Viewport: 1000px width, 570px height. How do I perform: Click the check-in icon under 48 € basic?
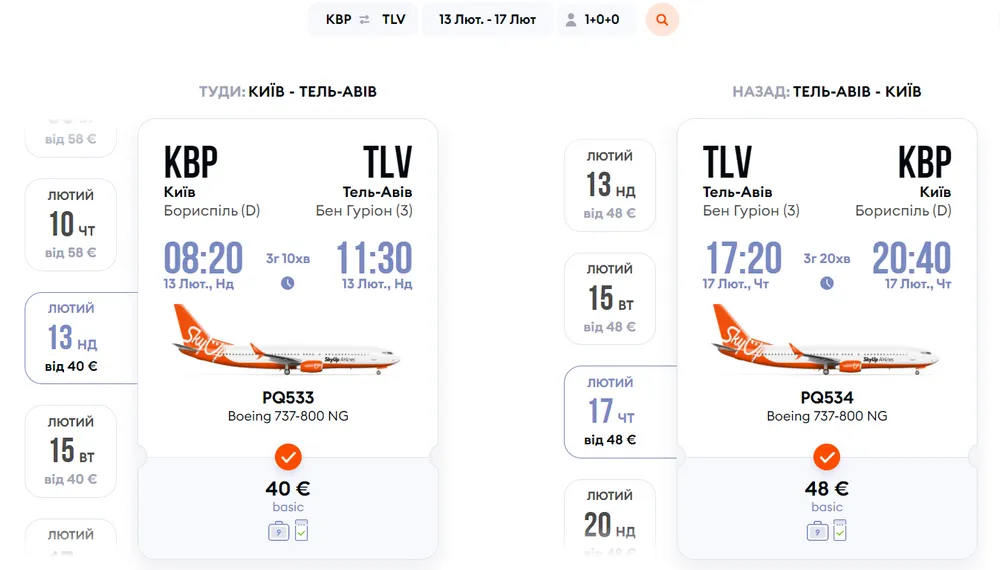tap(840, 530)
